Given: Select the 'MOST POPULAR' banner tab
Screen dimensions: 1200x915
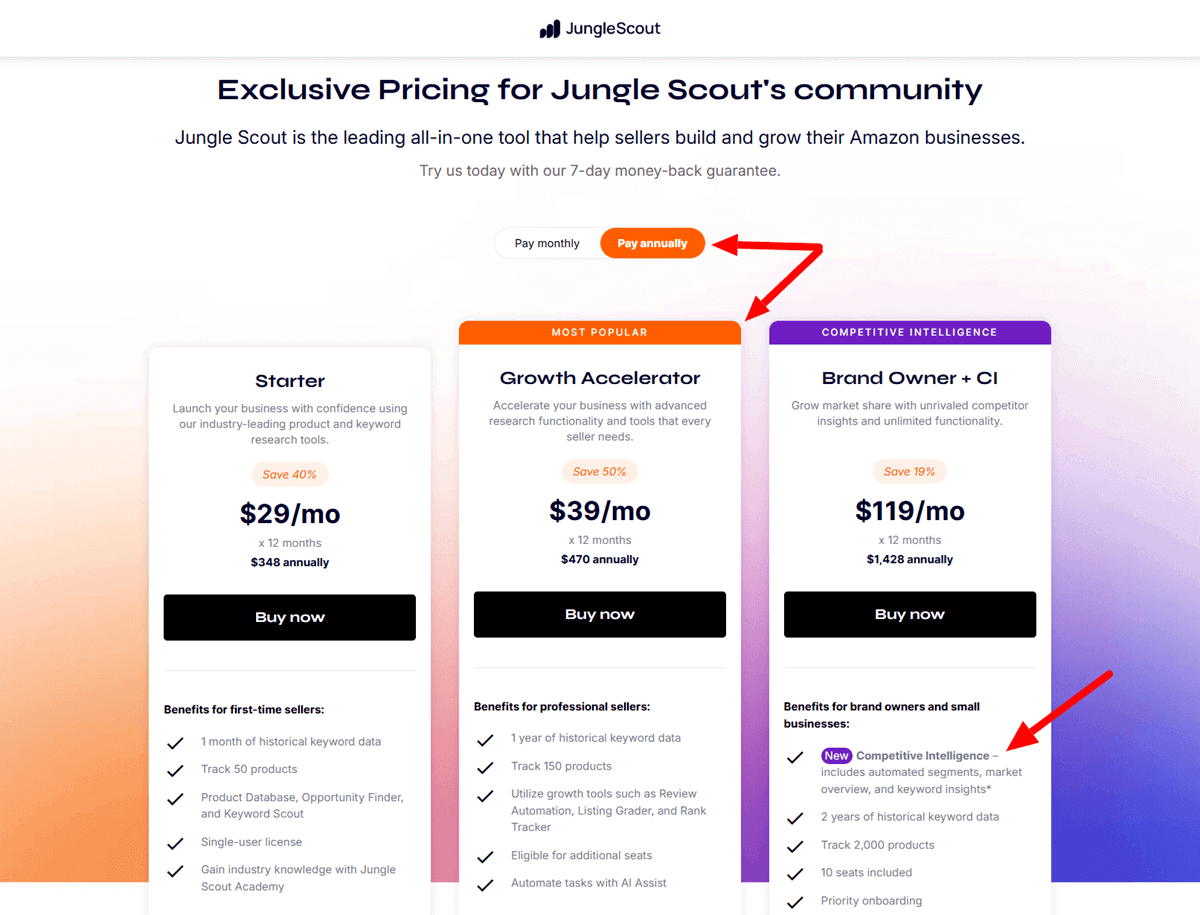Looking at the screenshot, I should (599, 331).
